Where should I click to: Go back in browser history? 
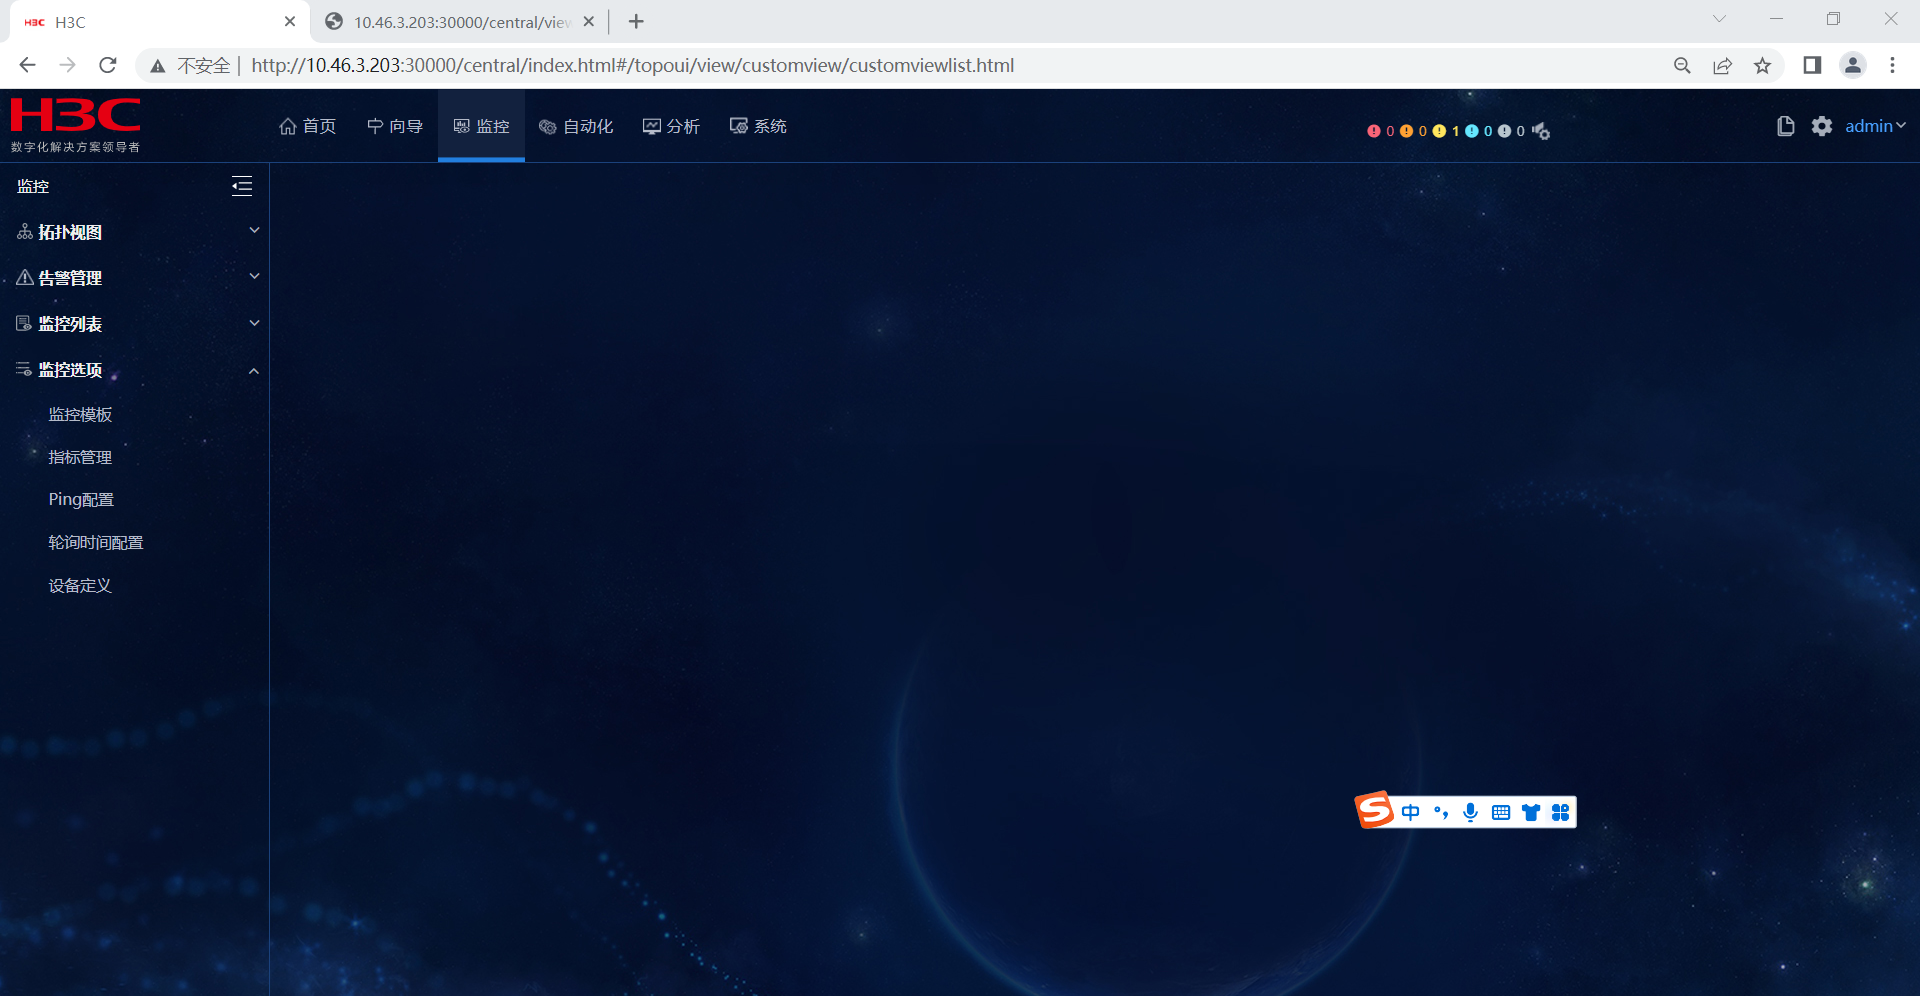[27, 65]
